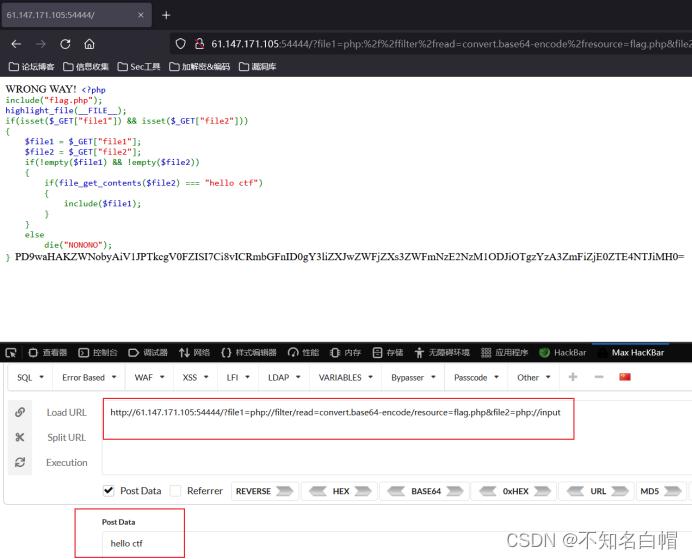Expand the Error Based dropdown
692x559 pixels.
point(89,378)
